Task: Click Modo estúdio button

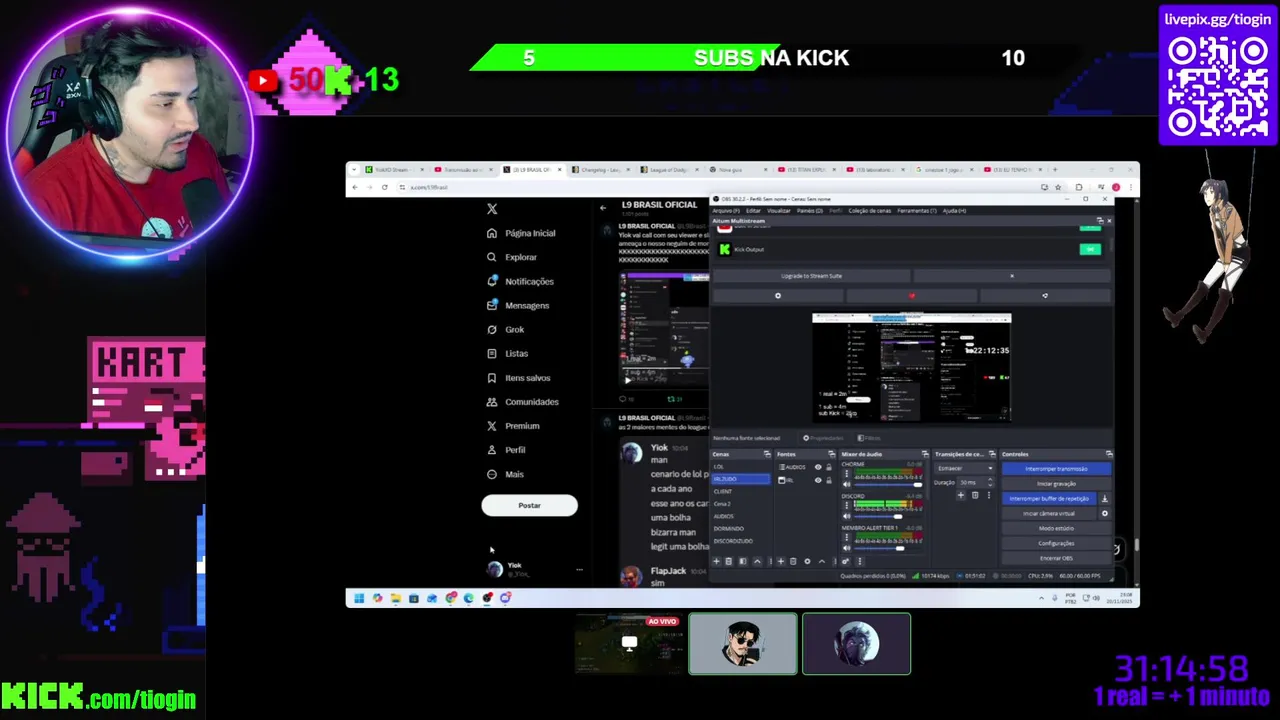Action: point(1057,528)
